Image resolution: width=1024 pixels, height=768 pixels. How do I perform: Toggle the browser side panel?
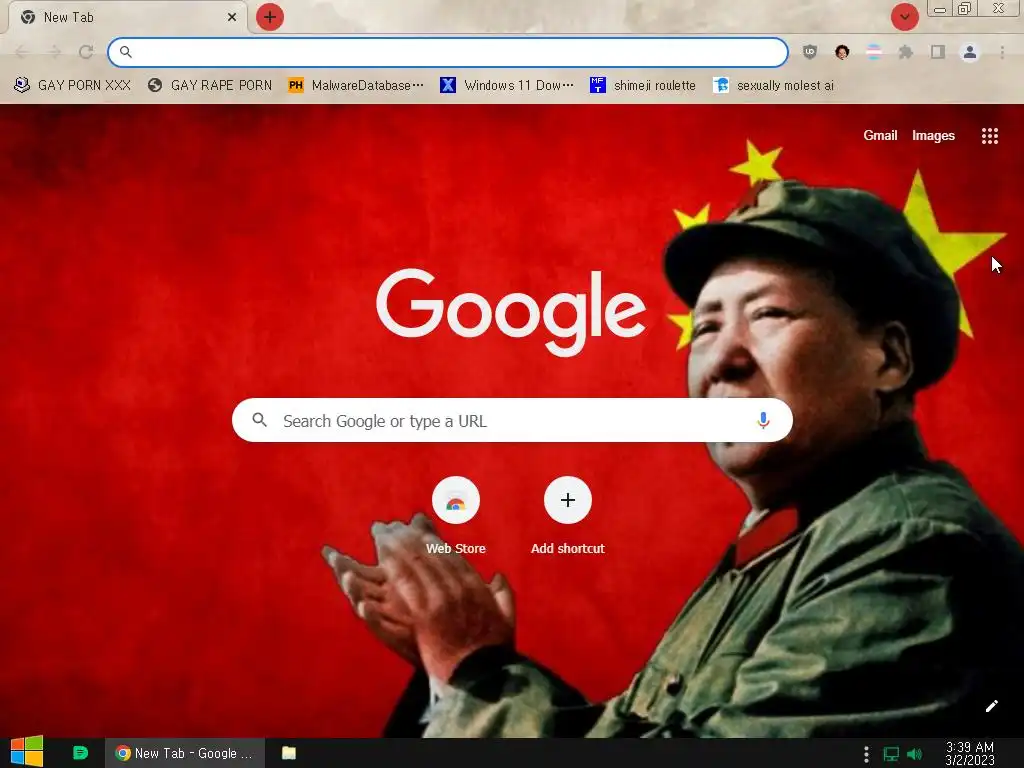938,52
